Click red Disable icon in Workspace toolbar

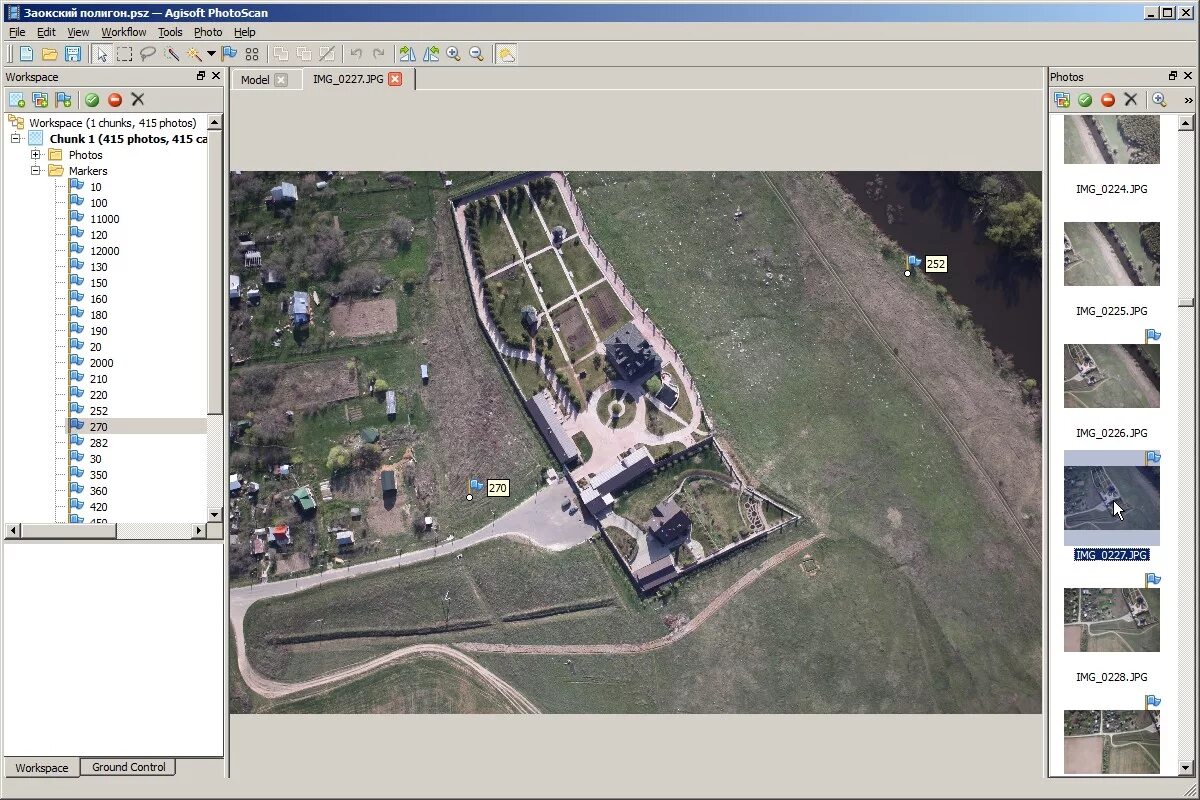tap(115, 99)
